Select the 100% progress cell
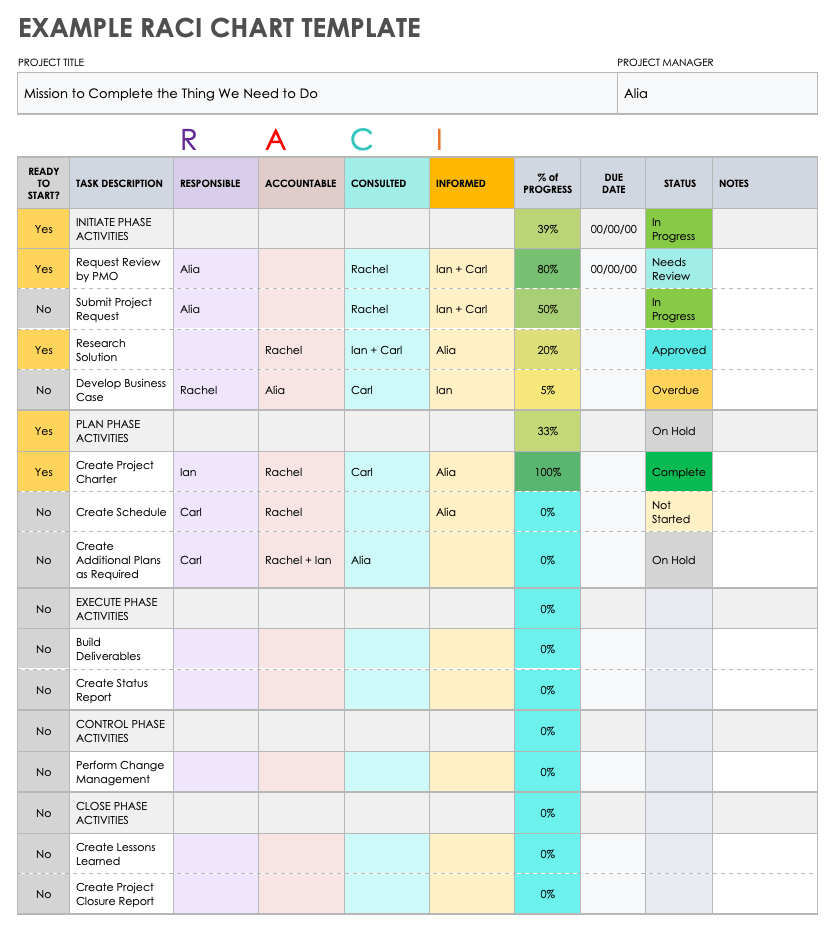 [547, 472]
